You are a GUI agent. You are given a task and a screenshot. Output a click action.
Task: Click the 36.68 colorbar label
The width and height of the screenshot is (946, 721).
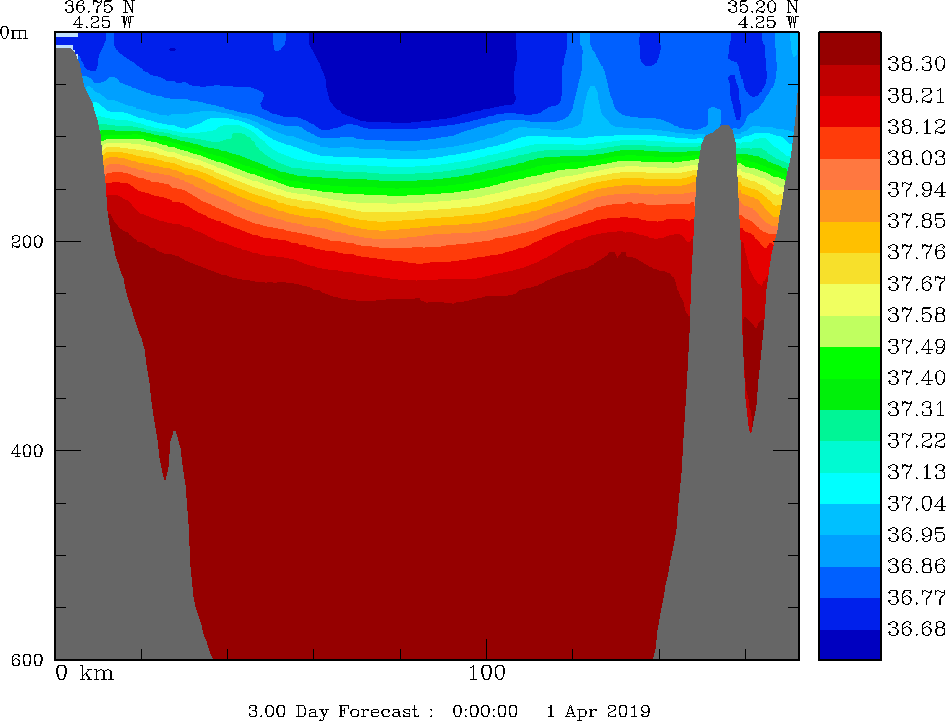point(916,629)
